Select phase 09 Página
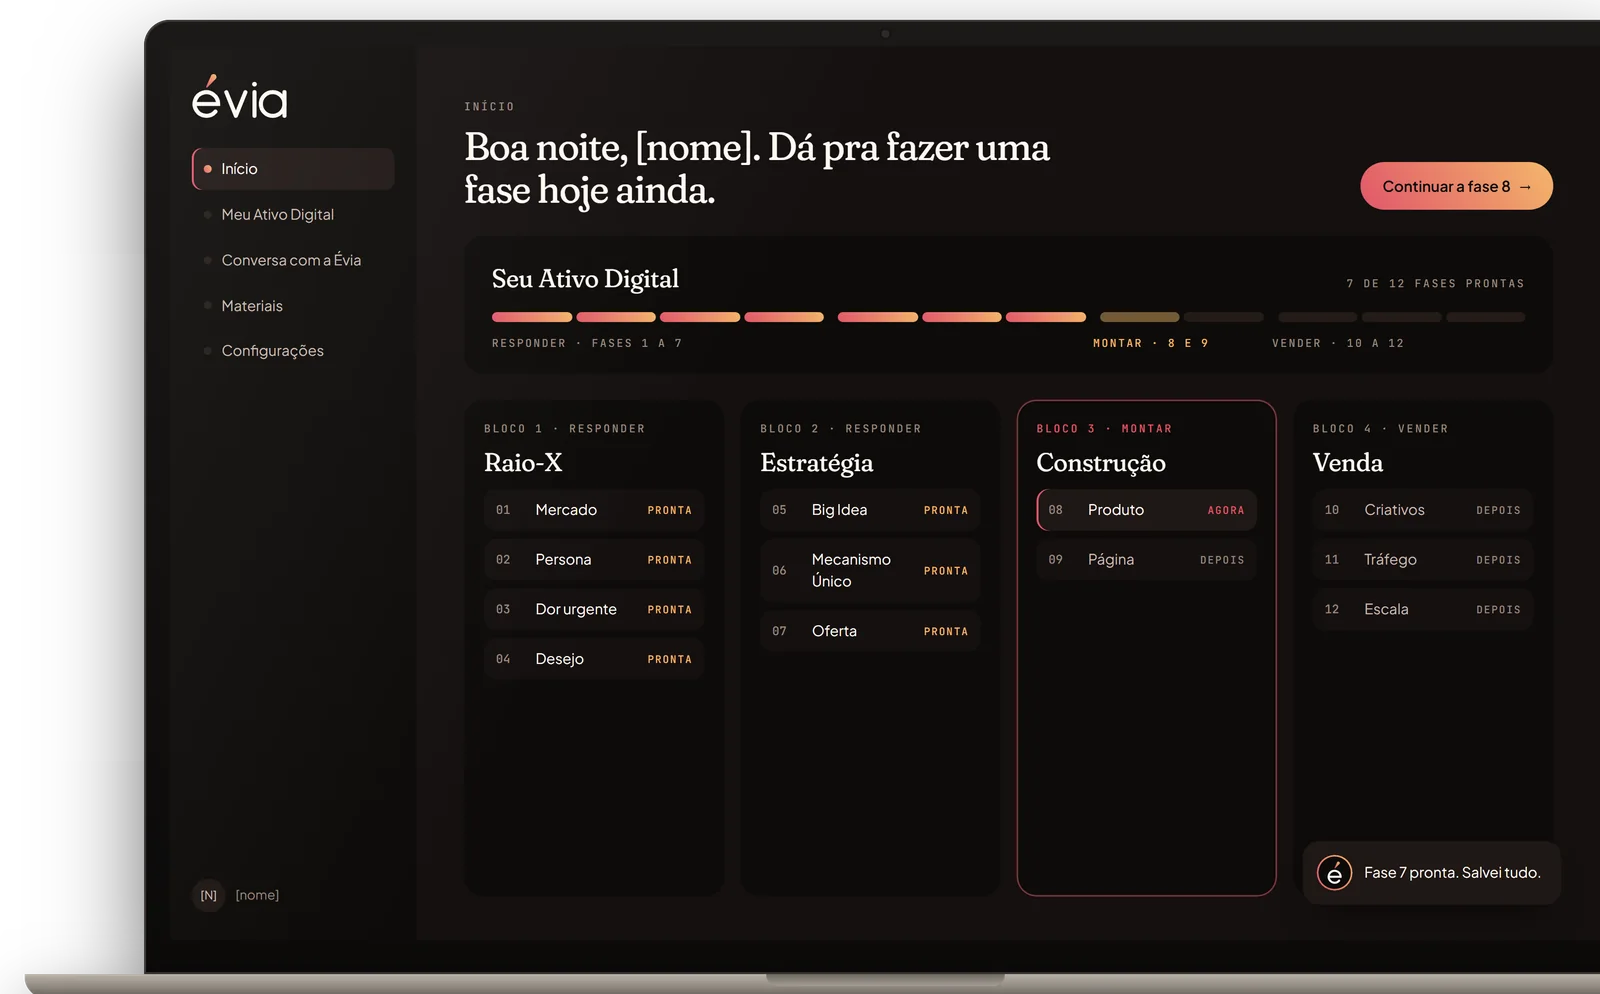The image size is (1600, 994). pos(1146,560)
